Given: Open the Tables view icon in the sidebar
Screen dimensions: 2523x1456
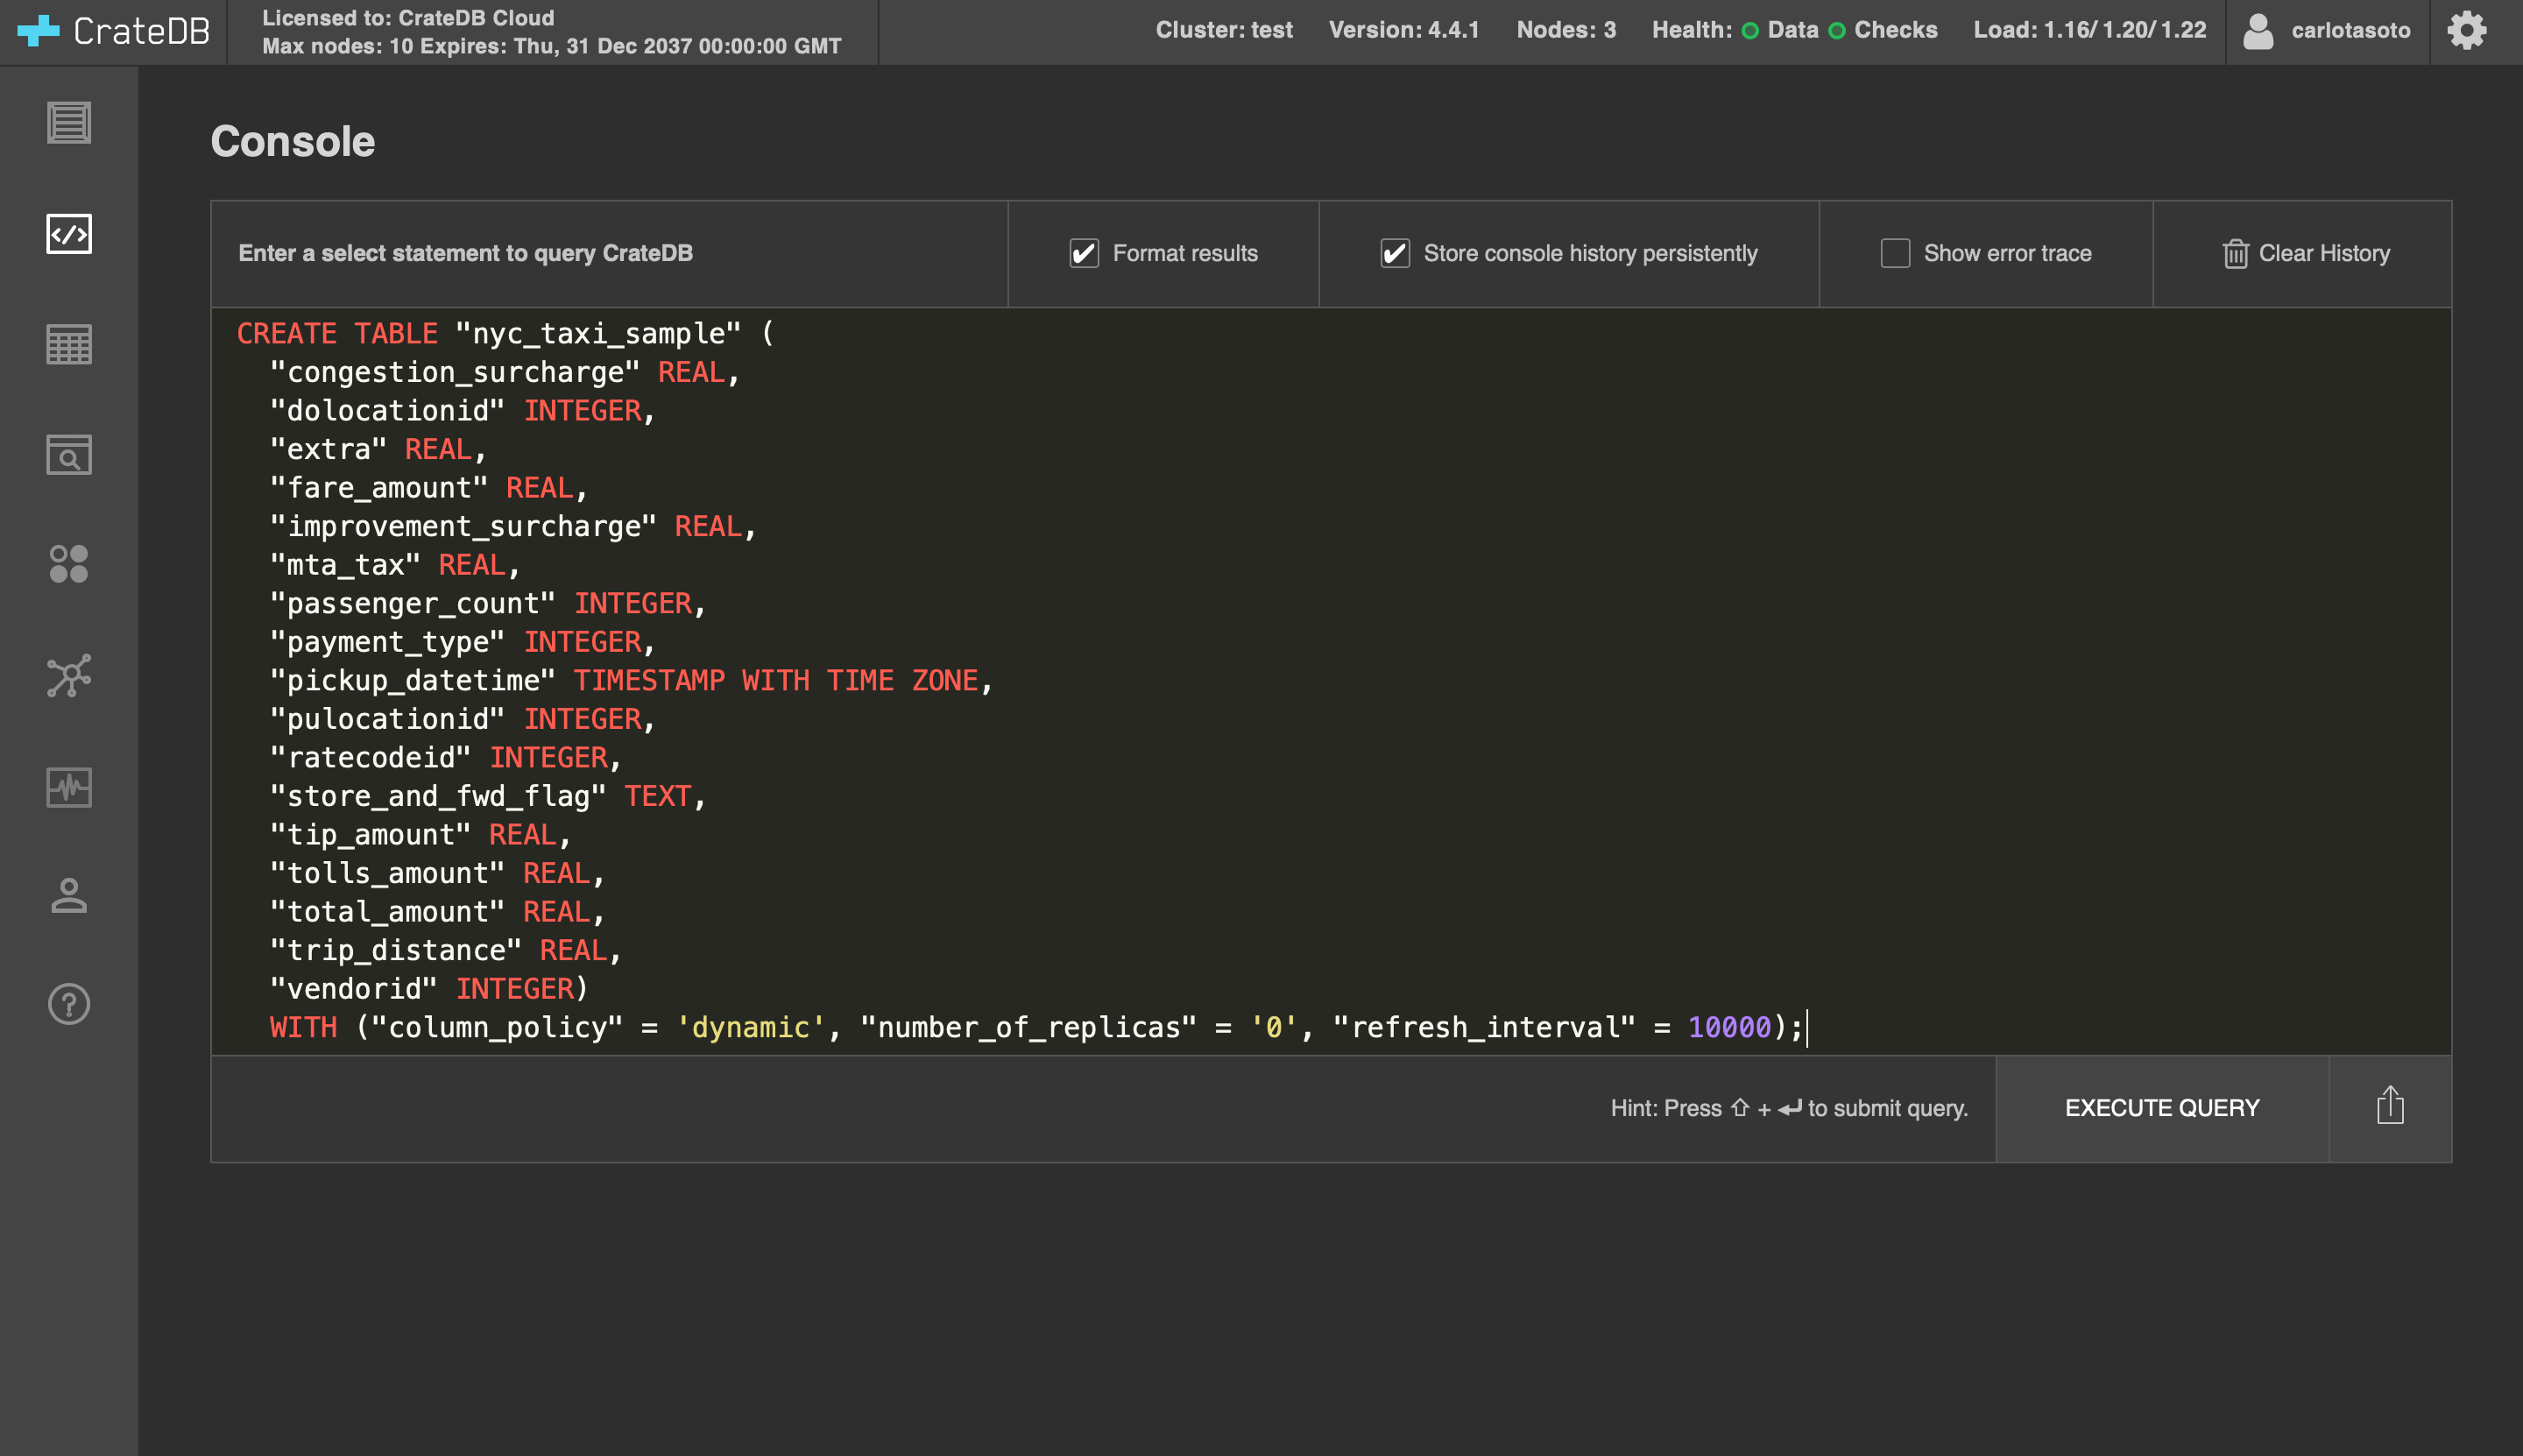Looking at the screenshot, I should tap(69, 345).
